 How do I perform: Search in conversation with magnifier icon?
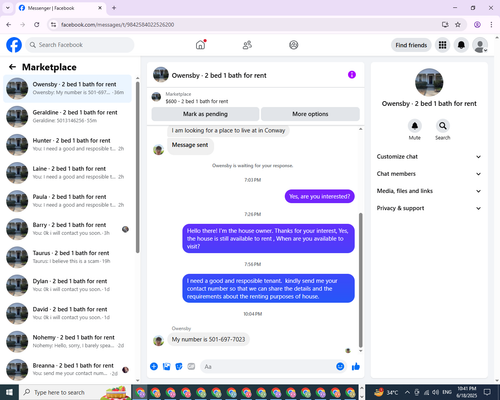(443, 126)
